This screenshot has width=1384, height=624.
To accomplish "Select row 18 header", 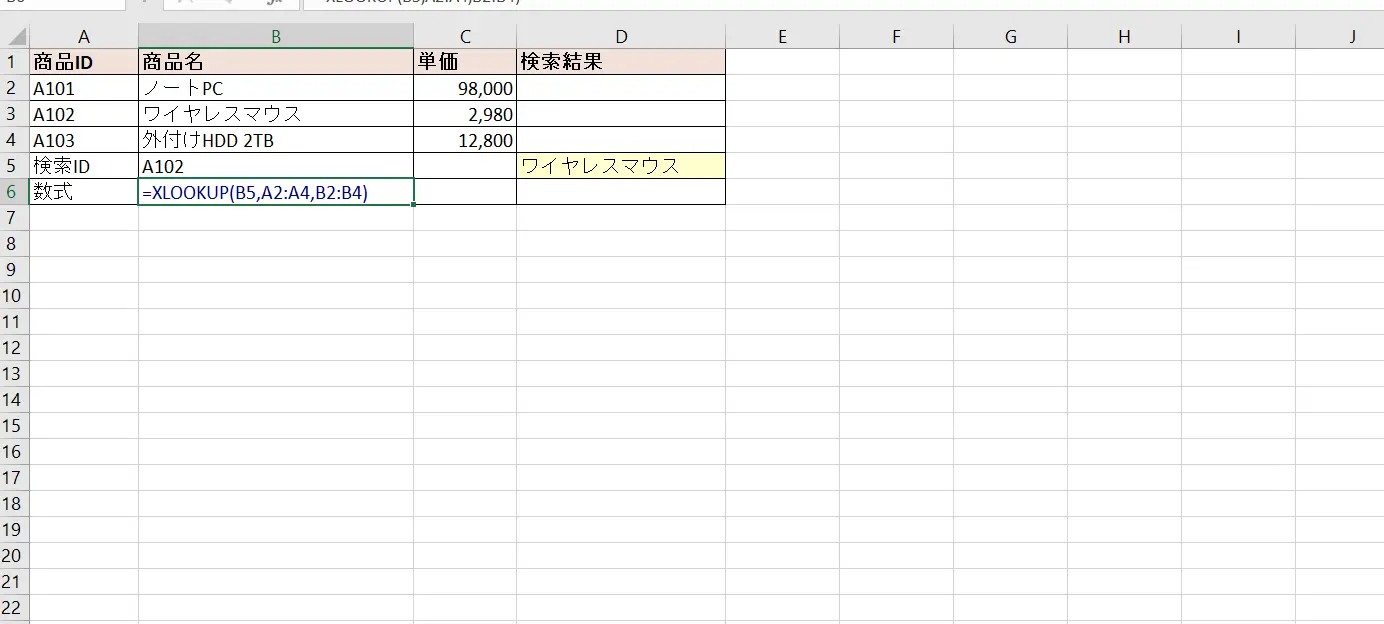I will pyautogui.click(x=15, y=504).
